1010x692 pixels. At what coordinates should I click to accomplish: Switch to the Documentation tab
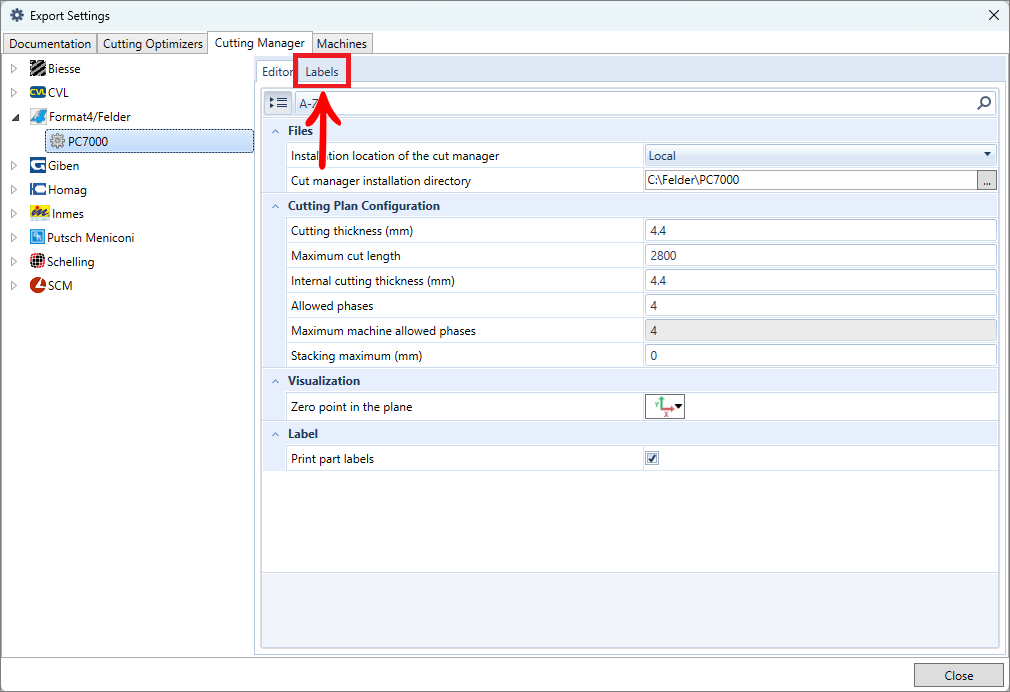coord(50,43)
